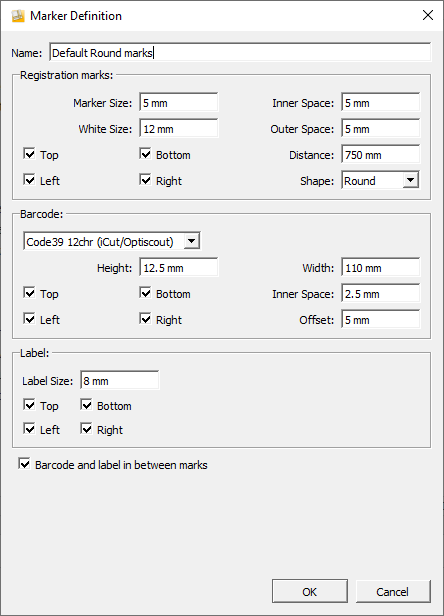Click the barcode Offset field
The image size is (444, 616).
380,319
